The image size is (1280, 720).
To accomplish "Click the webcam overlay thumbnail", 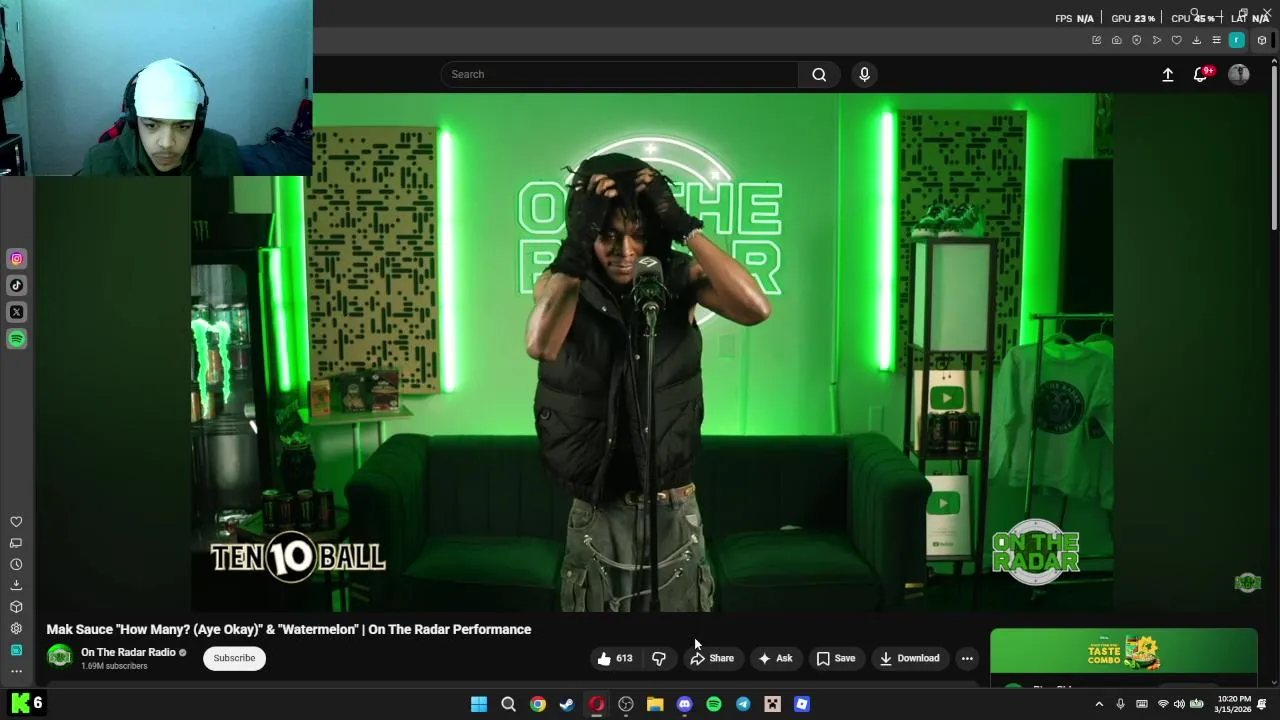I will [x=156, y=88].
